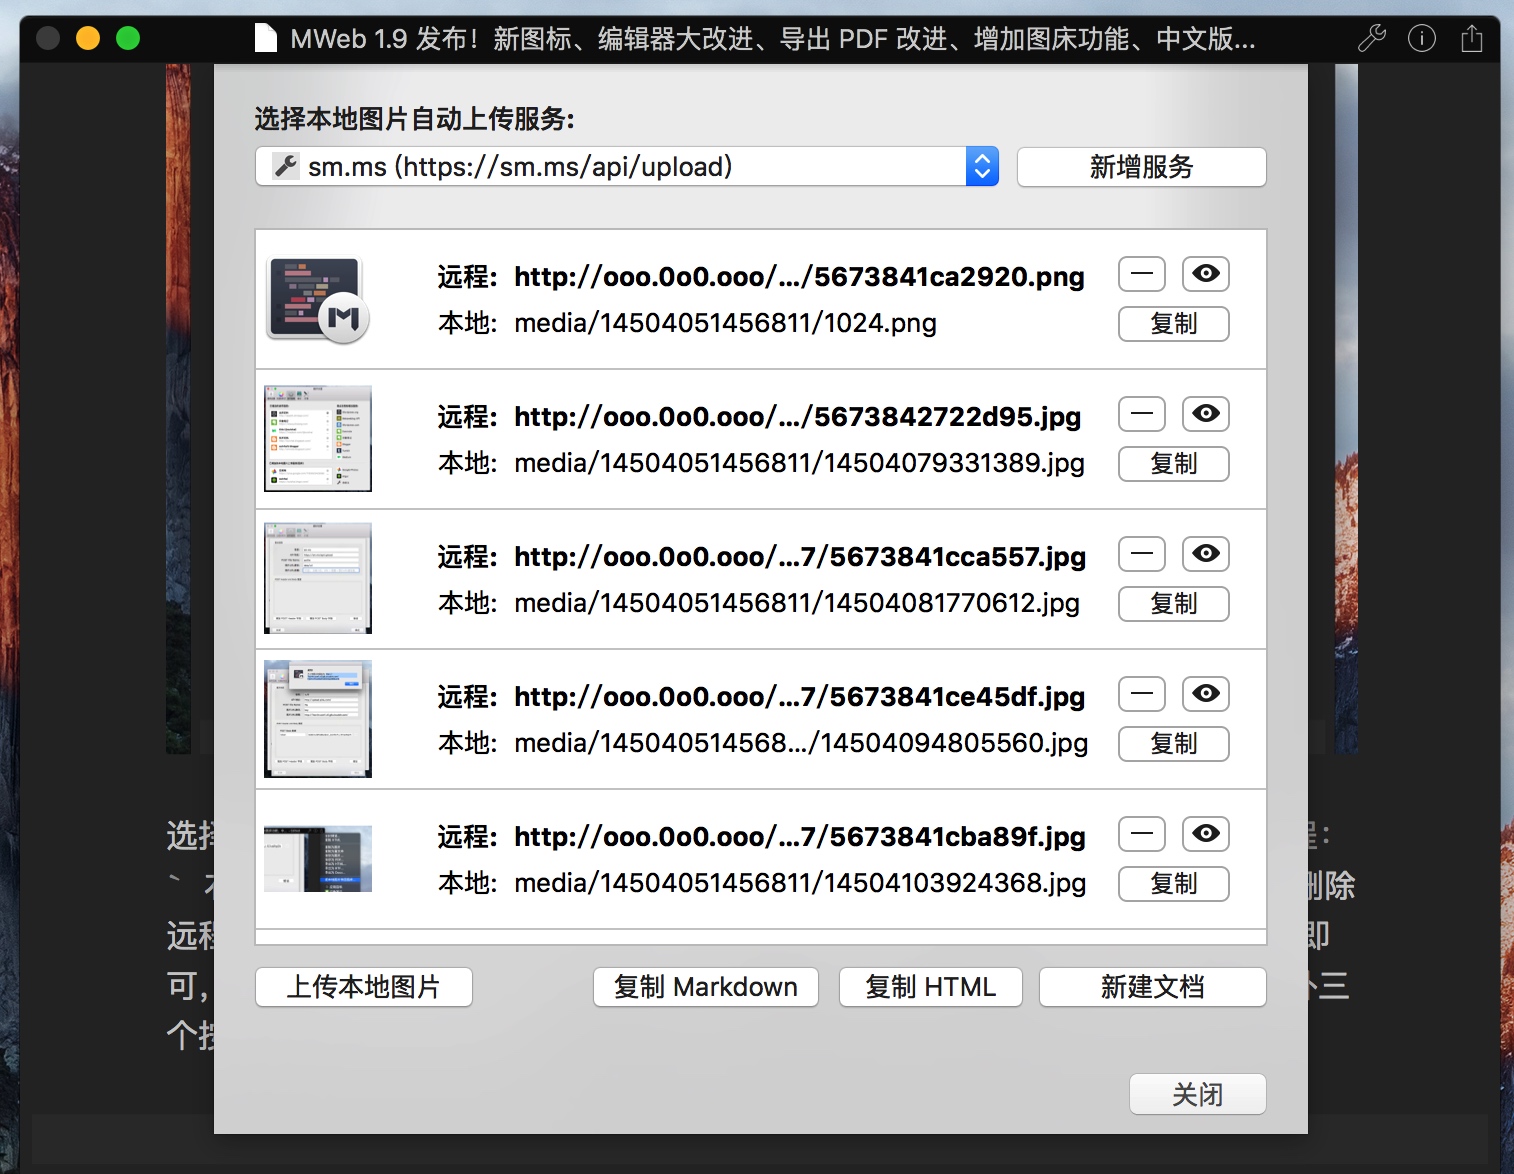Preview 5673841cba89f.jpg with the eye icon
Screen dimensions: 1514x1174
pos(1206,834)
